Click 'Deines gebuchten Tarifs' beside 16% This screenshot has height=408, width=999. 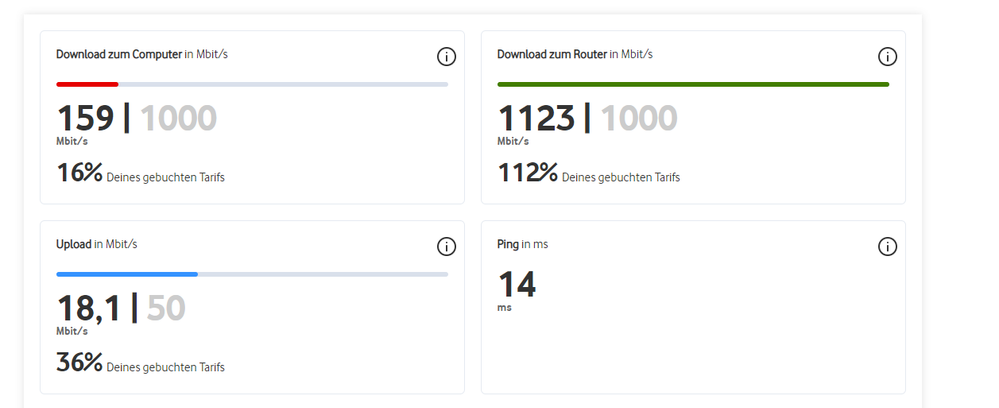pos(166,177)
